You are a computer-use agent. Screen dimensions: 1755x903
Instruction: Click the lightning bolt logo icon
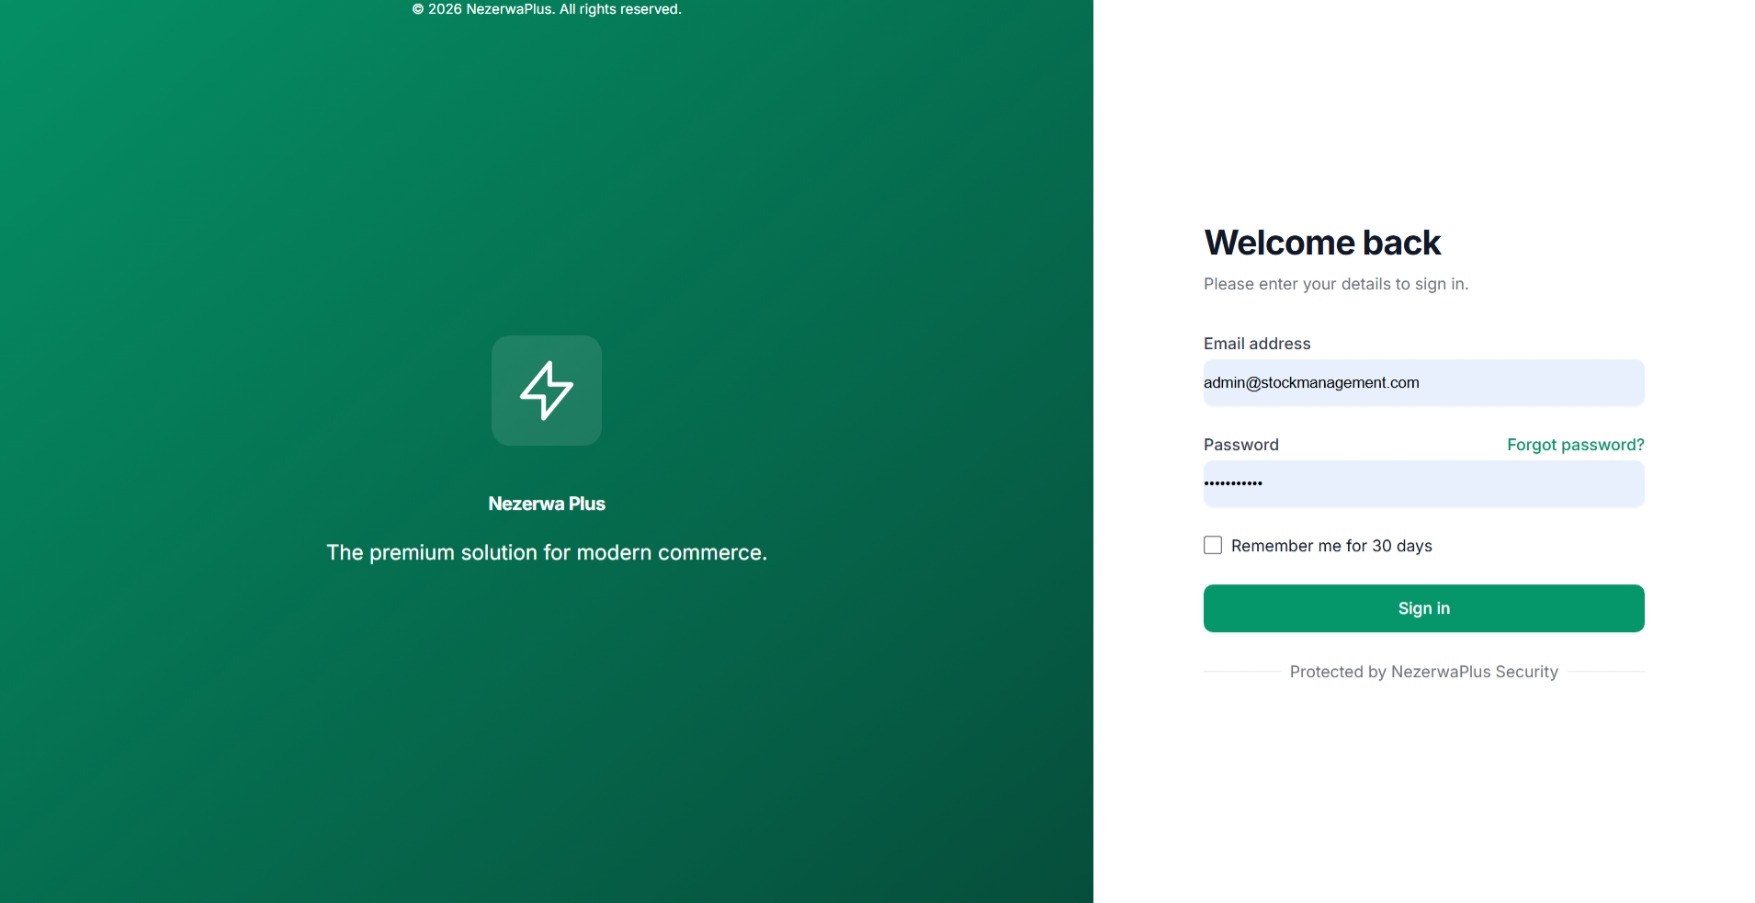pos(546,390)
